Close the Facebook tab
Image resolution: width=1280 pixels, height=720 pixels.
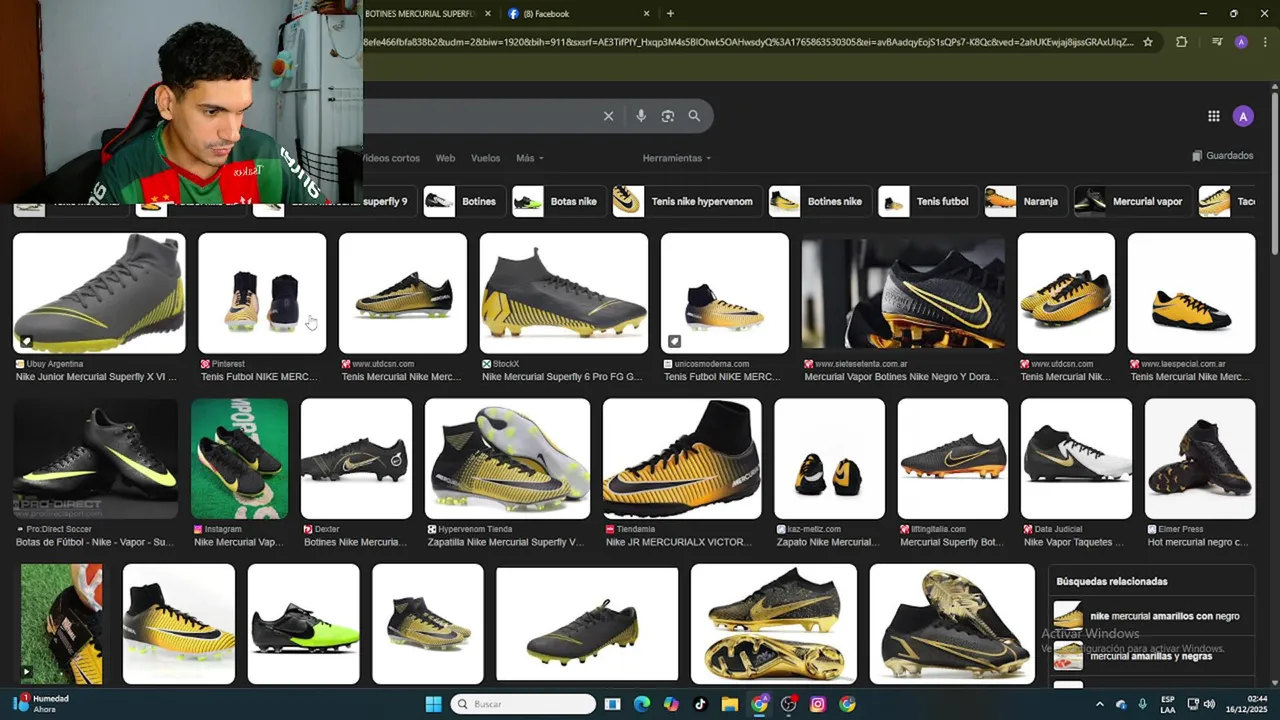(x=646, y=14)
